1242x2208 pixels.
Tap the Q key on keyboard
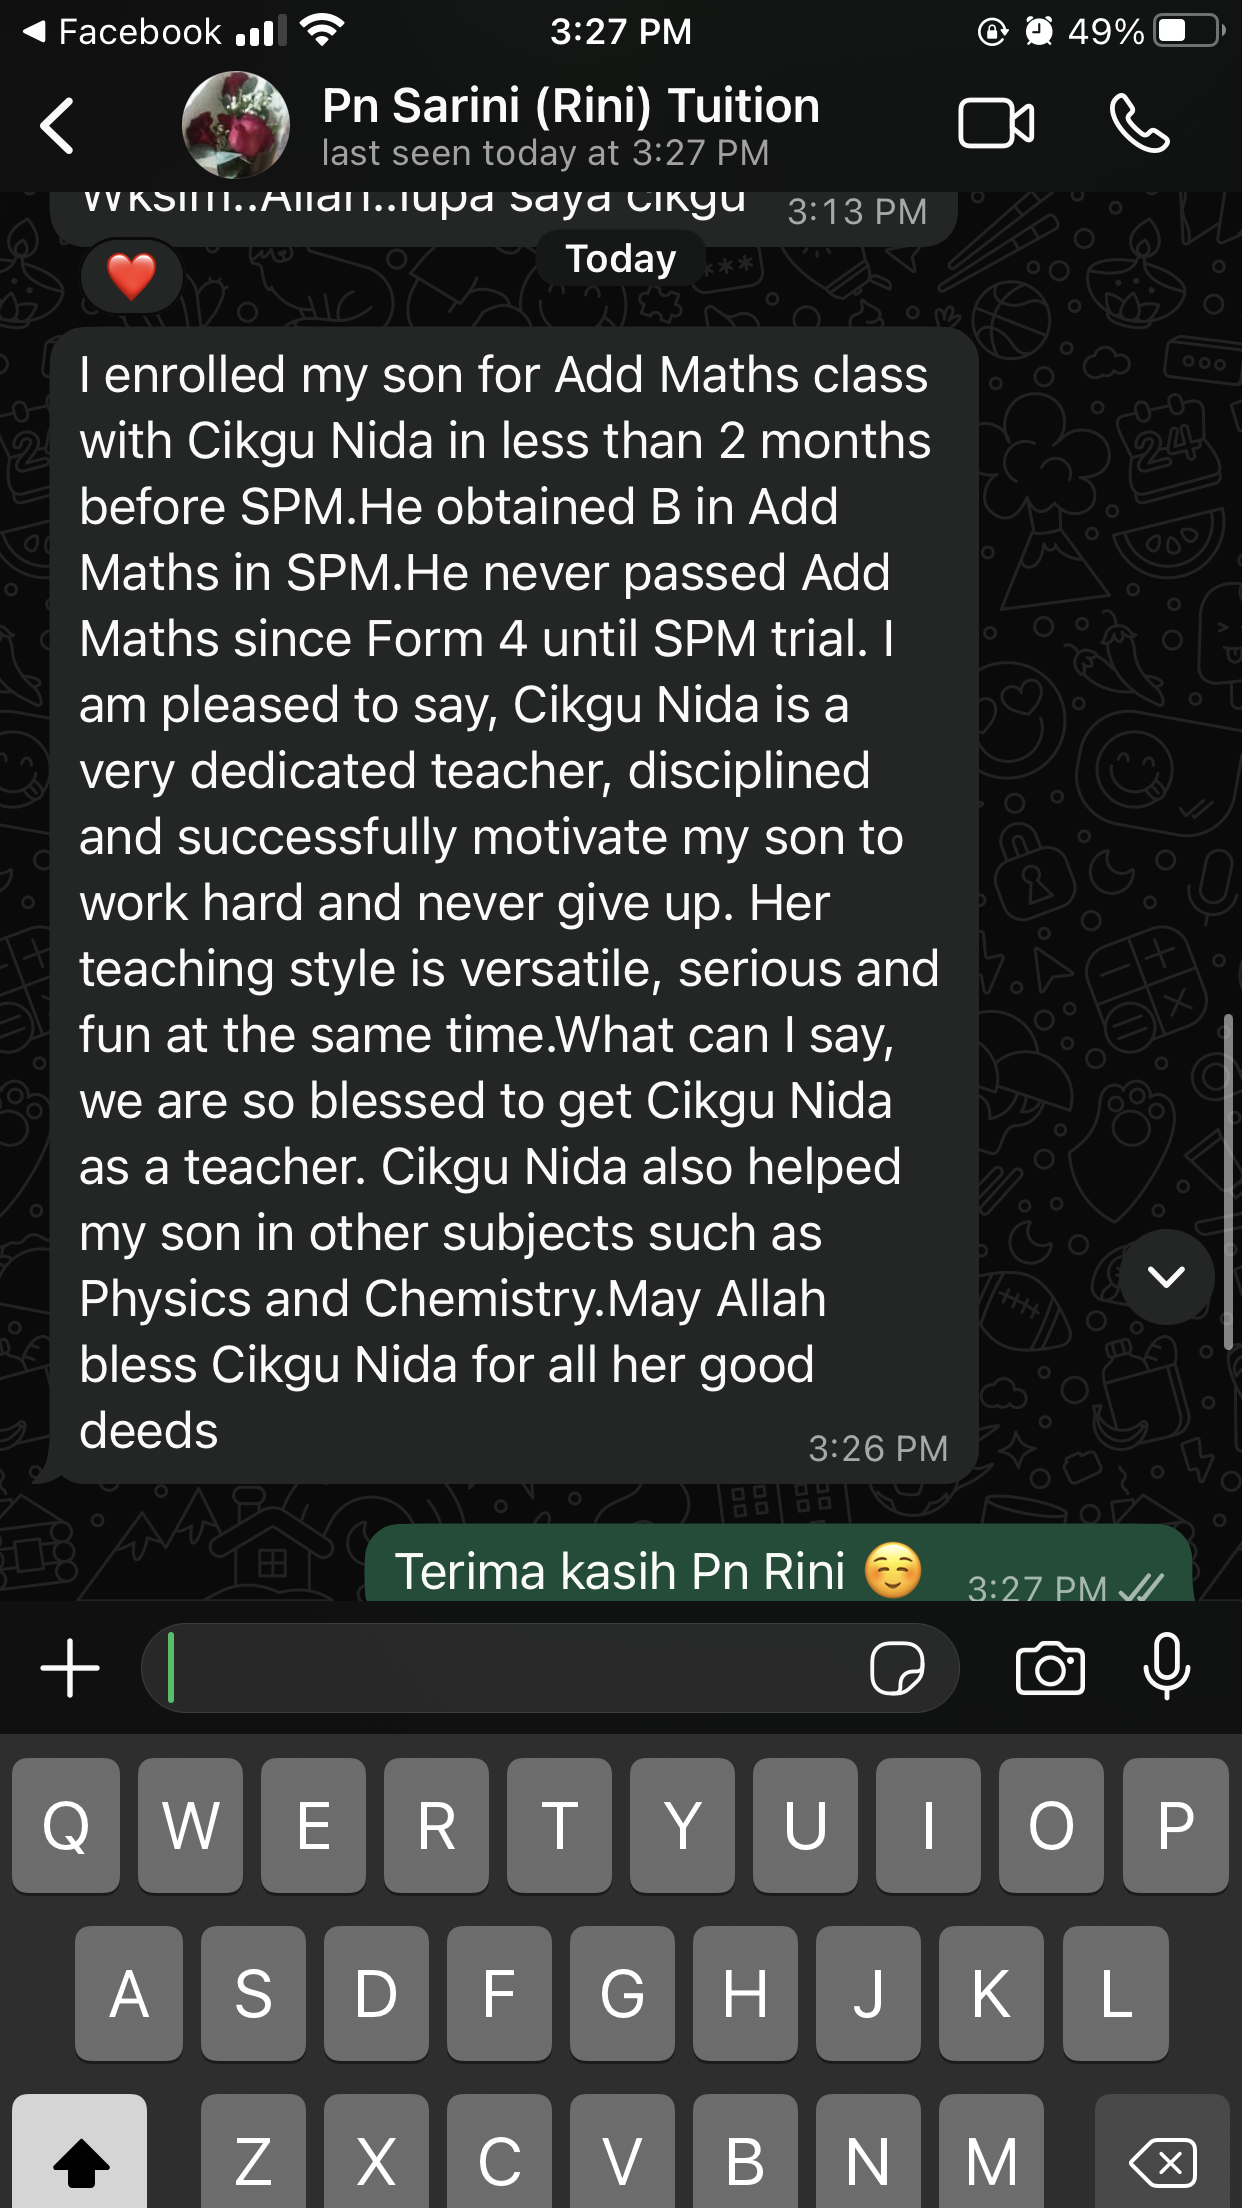(66, 1825)
